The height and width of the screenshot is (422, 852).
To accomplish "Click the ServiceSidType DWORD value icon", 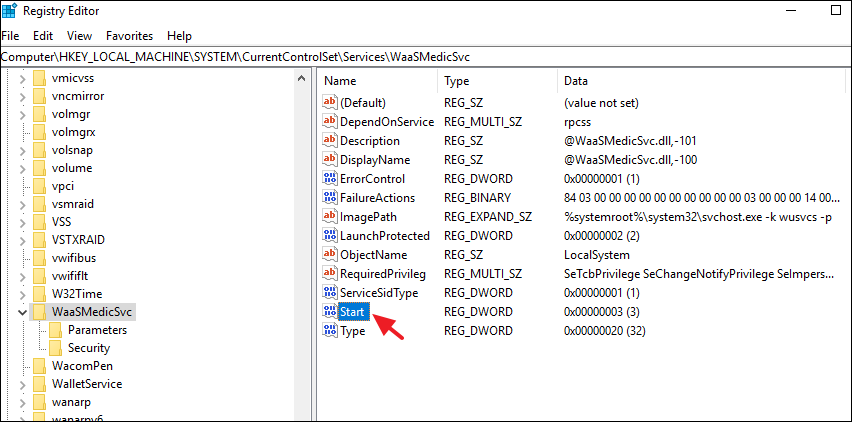I will pos(330,293).
